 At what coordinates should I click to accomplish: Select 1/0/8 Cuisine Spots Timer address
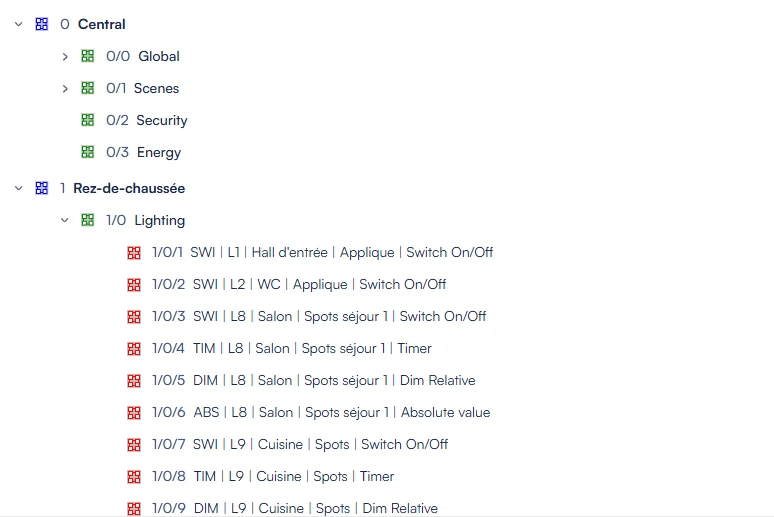[273, 477]
